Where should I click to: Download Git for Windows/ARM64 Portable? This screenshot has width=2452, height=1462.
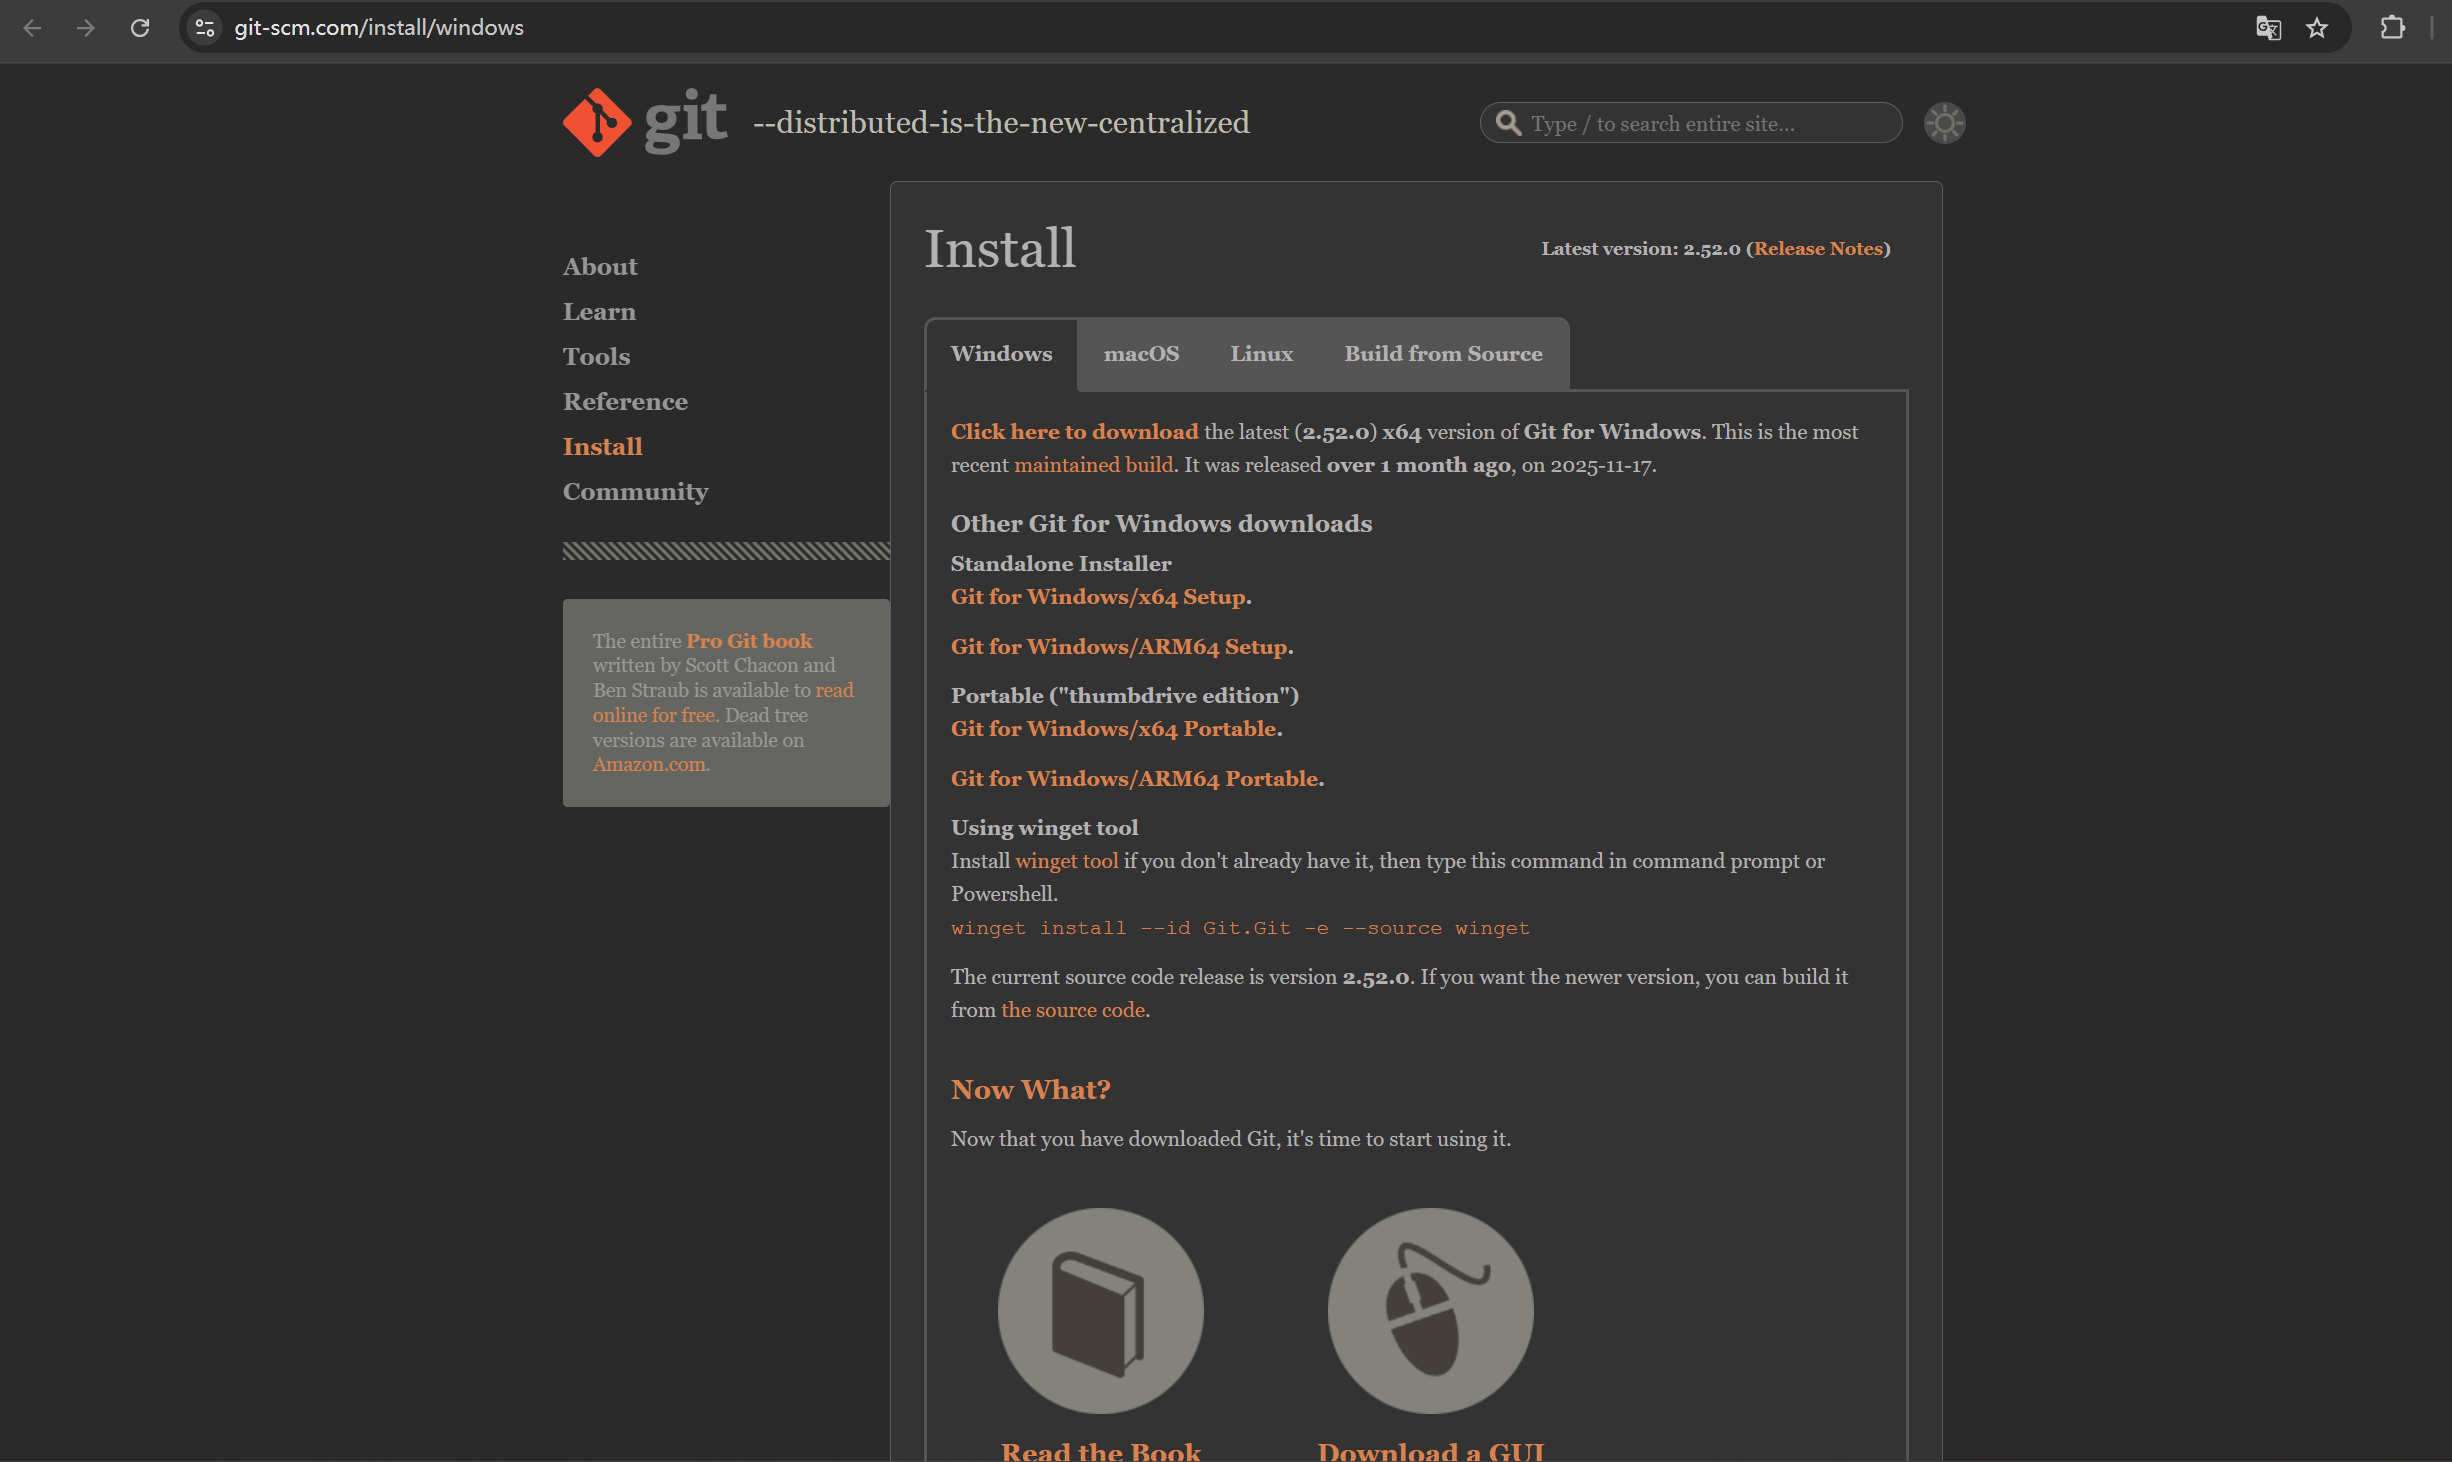(1134, 779)
